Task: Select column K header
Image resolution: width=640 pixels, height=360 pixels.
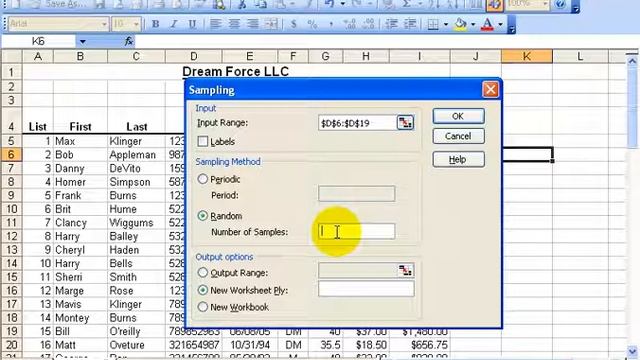Action: click(x=527, y=56)
